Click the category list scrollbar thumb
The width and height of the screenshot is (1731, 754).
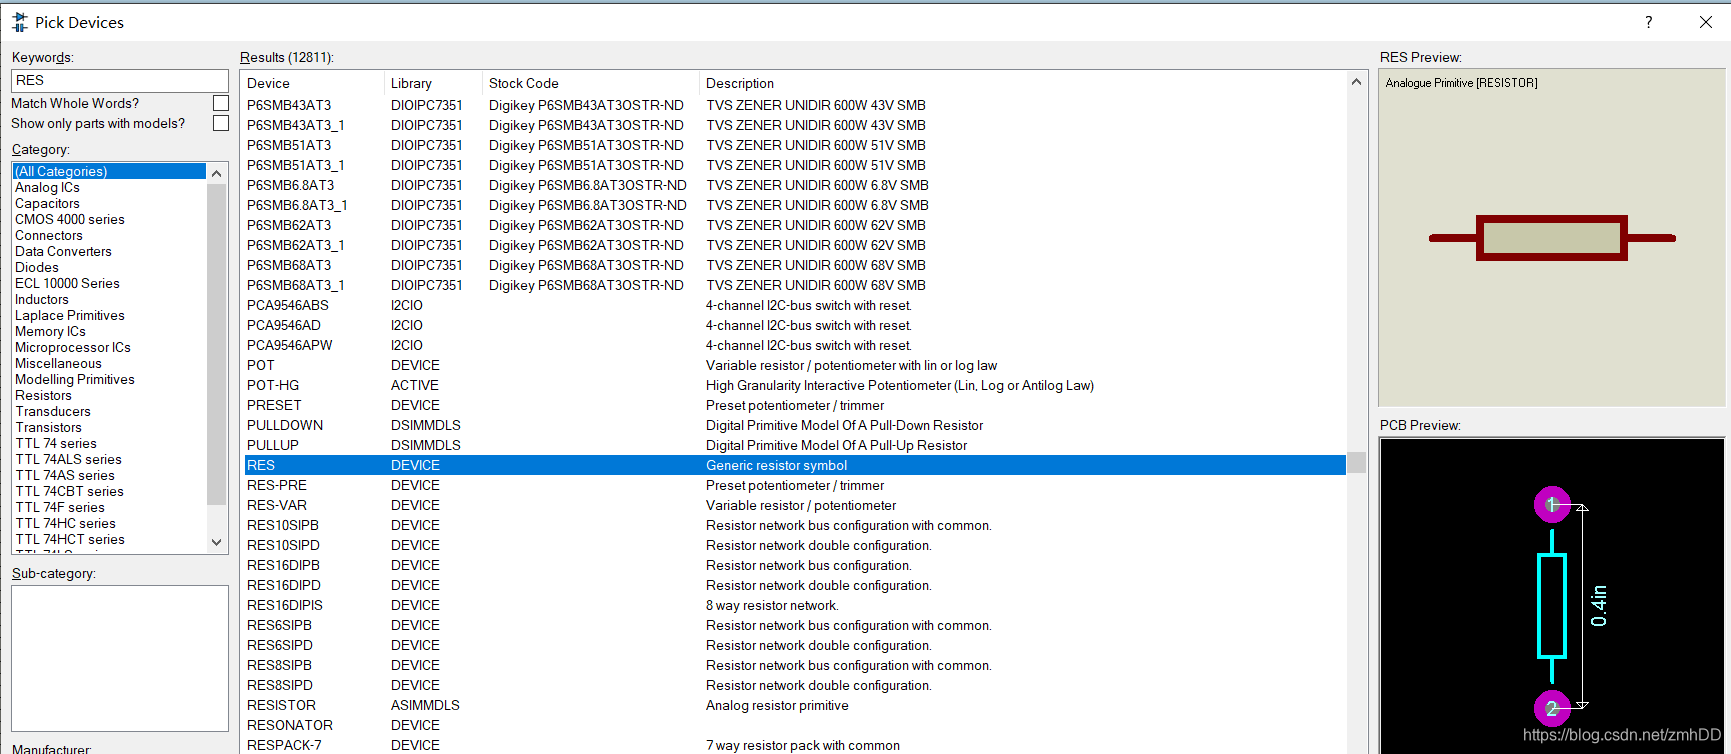[x=216, y=344]
